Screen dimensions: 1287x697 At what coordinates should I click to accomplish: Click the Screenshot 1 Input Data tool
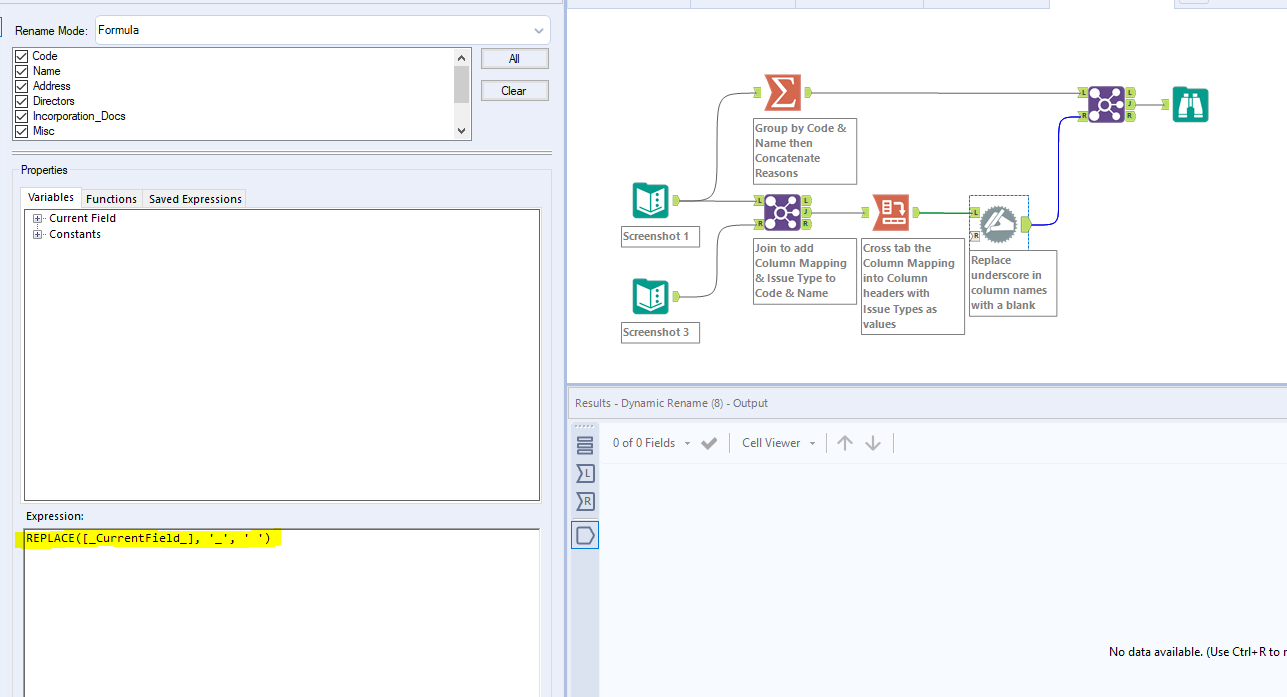pos(650,200)
